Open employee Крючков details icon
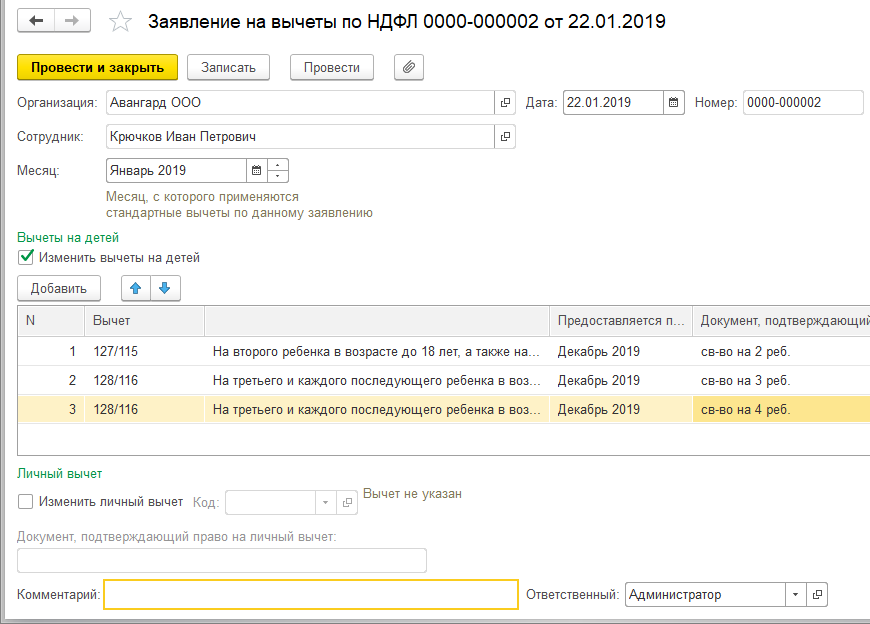The height and width of the screenshot is (624, 870). 505,136
